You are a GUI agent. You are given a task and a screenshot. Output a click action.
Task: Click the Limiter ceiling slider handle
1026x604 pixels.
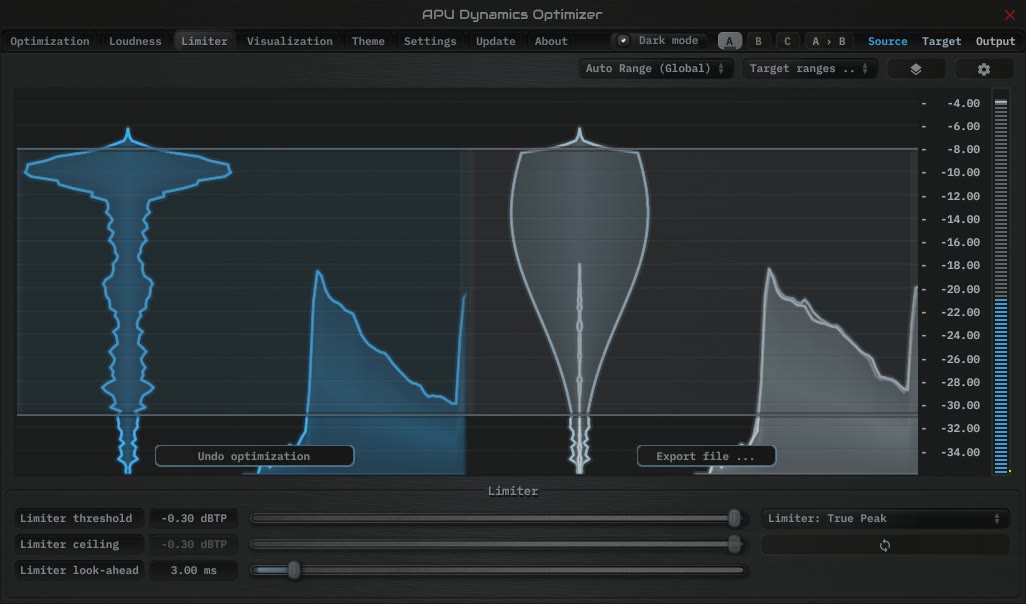pos(734,544)
